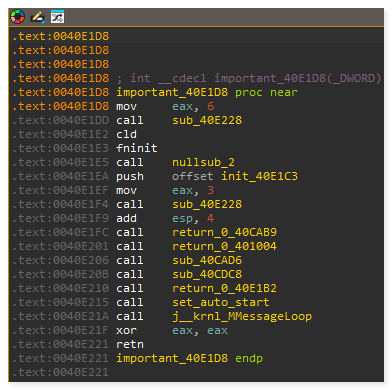The width and height of the screenshot is (392, 390).
Task: Click address .text:0040E1E5
Action: tap(60, 162)
